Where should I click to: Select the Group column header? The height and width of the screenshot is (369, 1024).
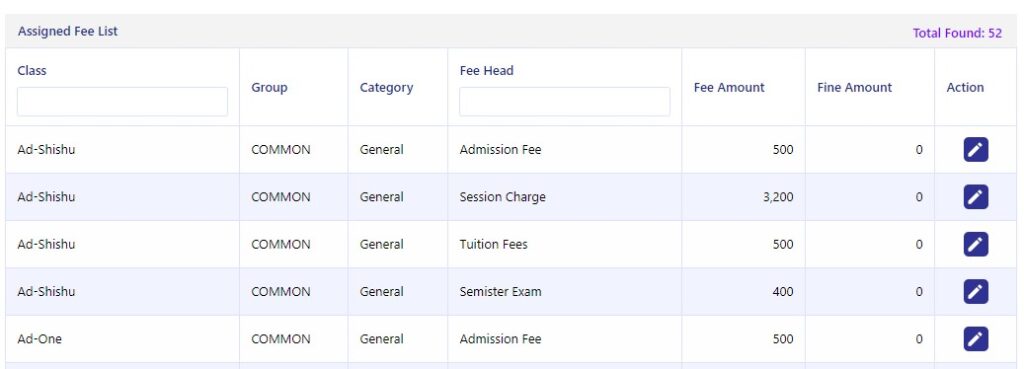(x=269, y=88)
